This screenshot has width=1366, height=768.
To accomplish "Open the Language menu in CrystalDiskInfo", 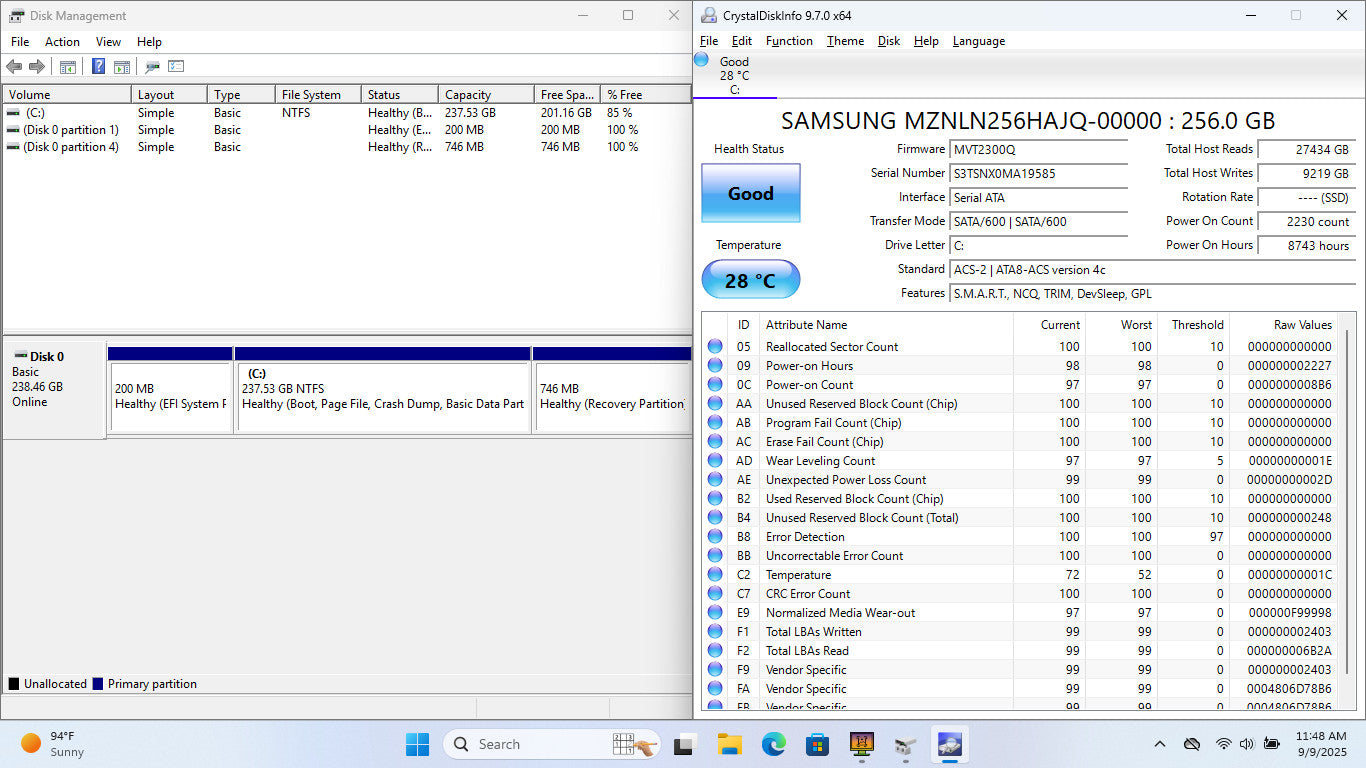I will point(979,41).
